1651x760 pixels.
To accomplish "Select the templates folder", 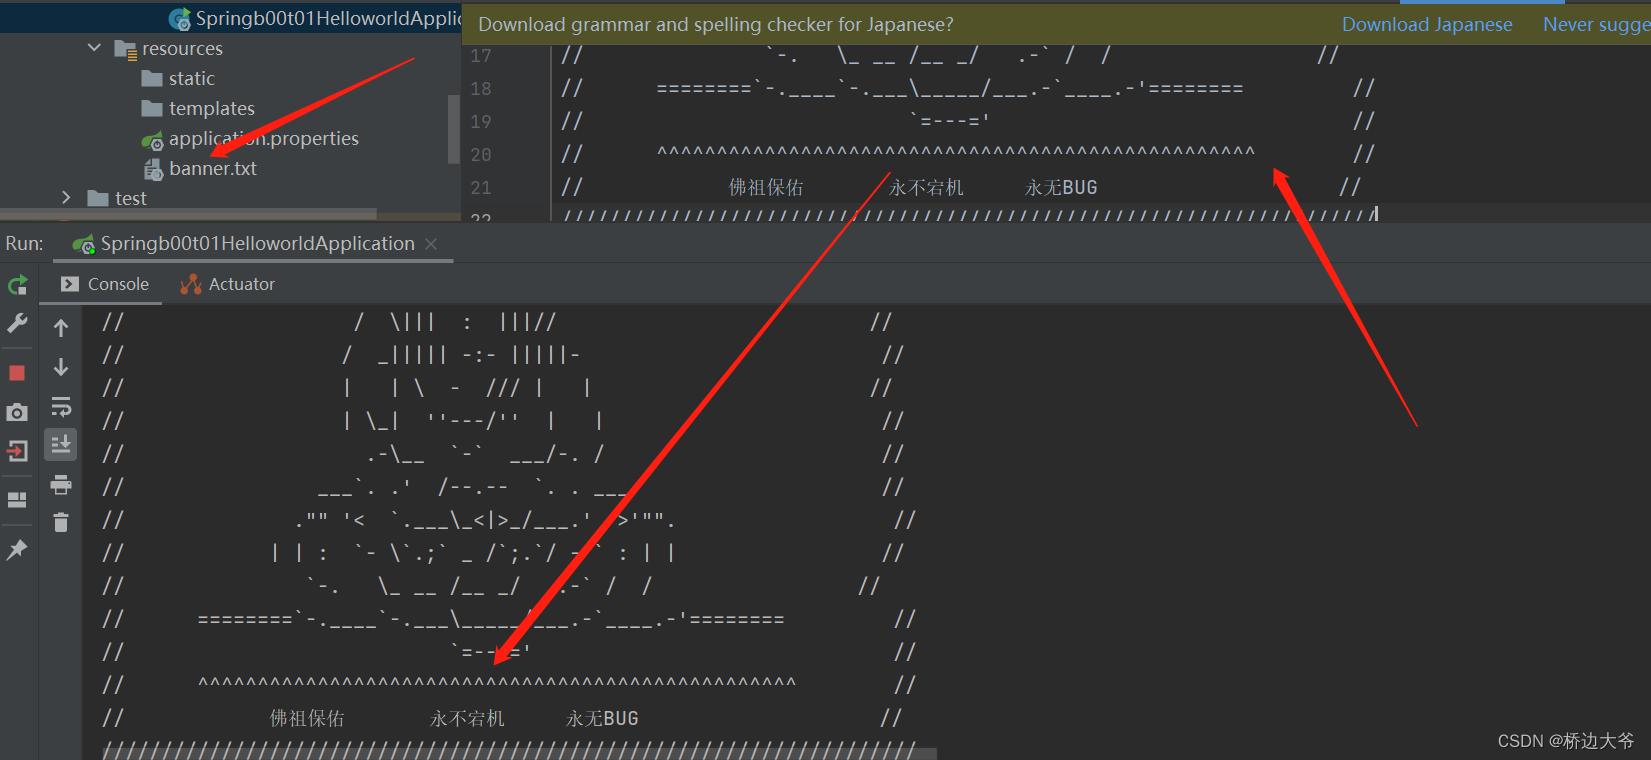I will click(211, 108).
